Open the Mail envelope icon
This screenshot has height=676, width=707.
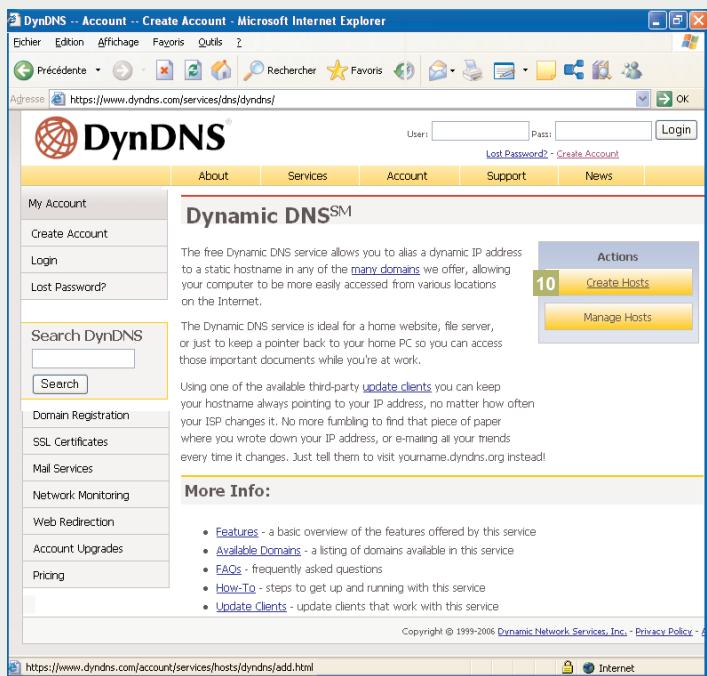(437, 70)
